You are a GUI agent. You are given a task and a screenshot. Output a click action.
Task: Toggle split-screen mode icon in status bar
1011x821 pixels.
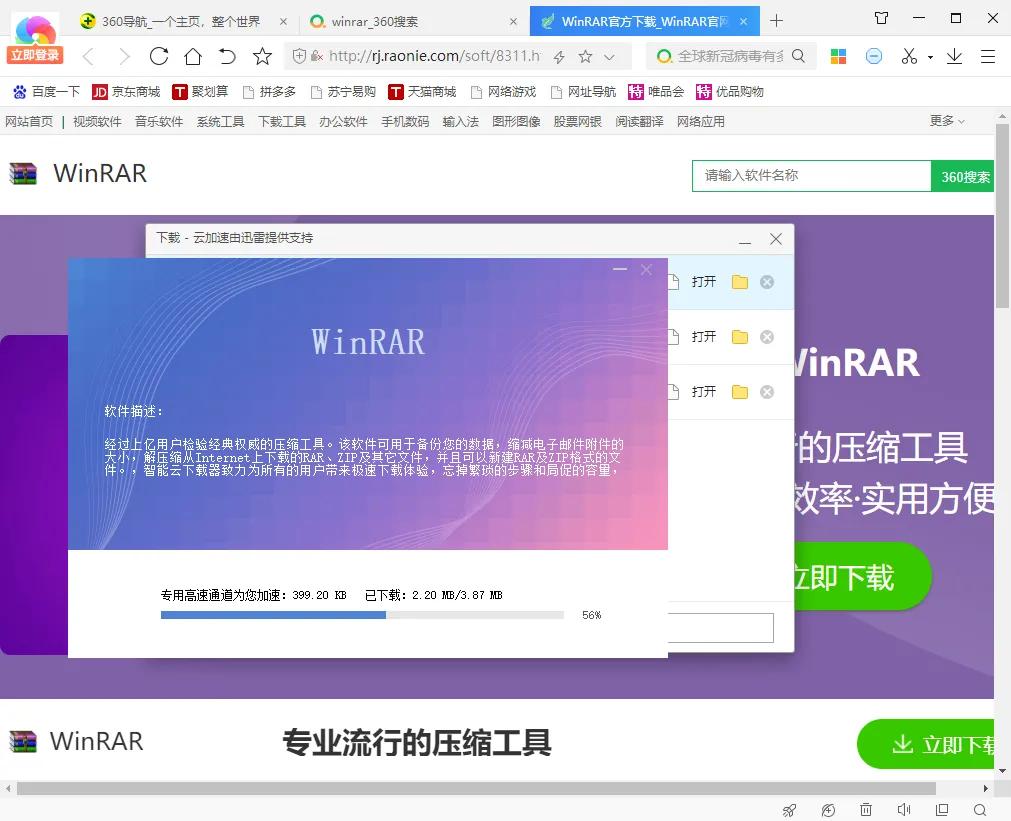(941, 810)
